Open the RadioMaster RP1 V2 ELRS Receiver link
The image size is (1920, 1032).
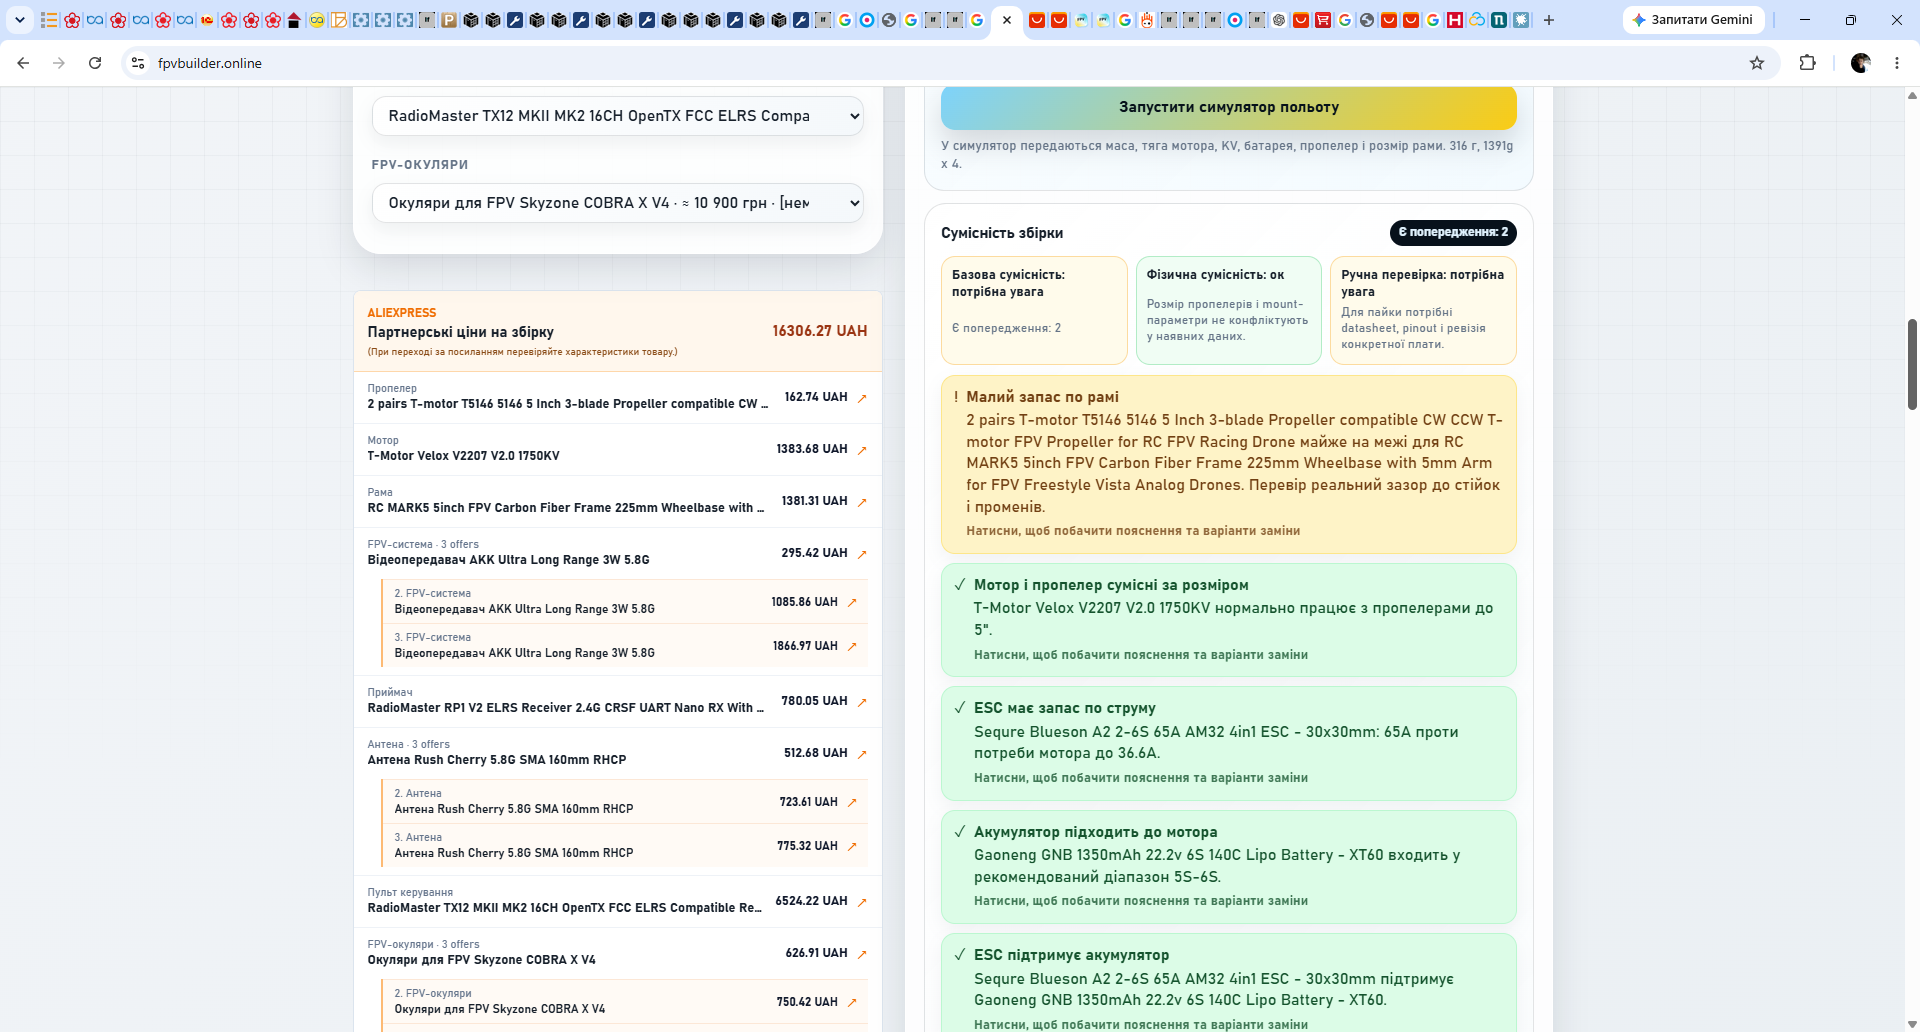(x=566, y=708)
